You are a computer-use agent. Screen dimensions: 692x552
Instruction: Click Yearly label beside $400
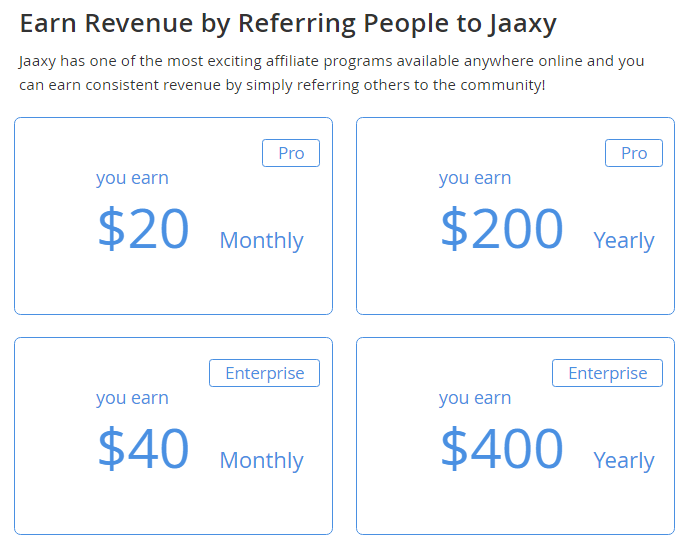624,461
